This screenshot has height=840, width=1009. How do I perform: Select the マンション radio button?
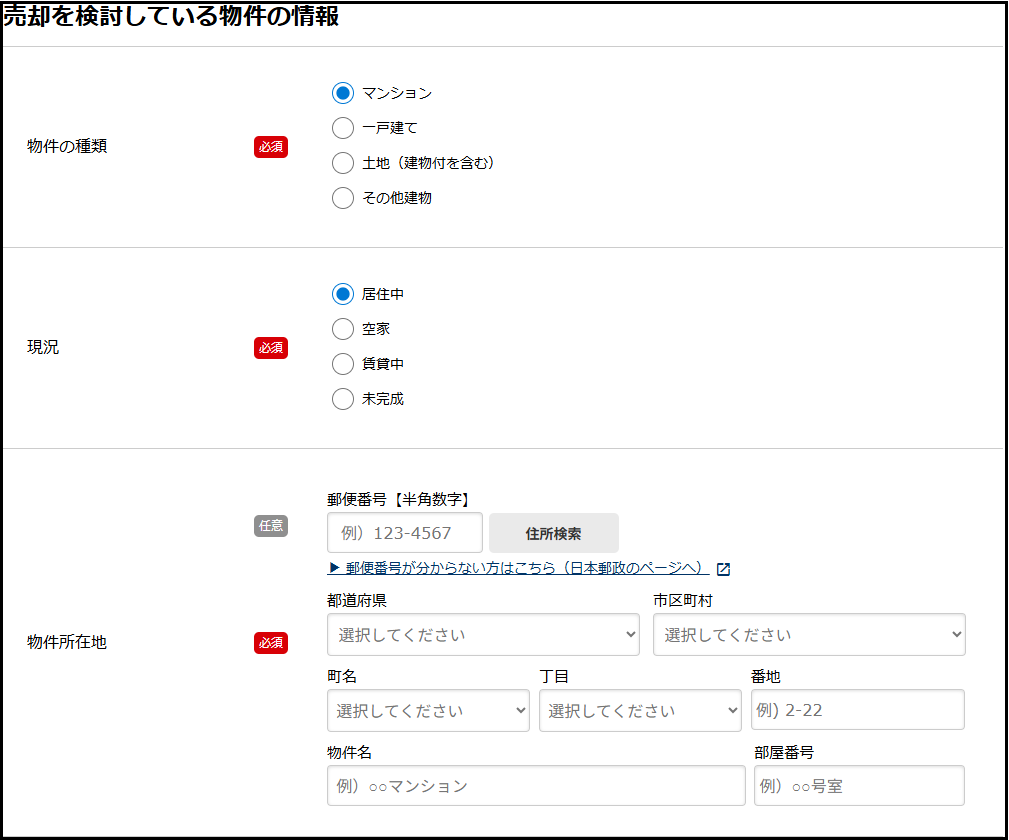[x=343, y=93]
